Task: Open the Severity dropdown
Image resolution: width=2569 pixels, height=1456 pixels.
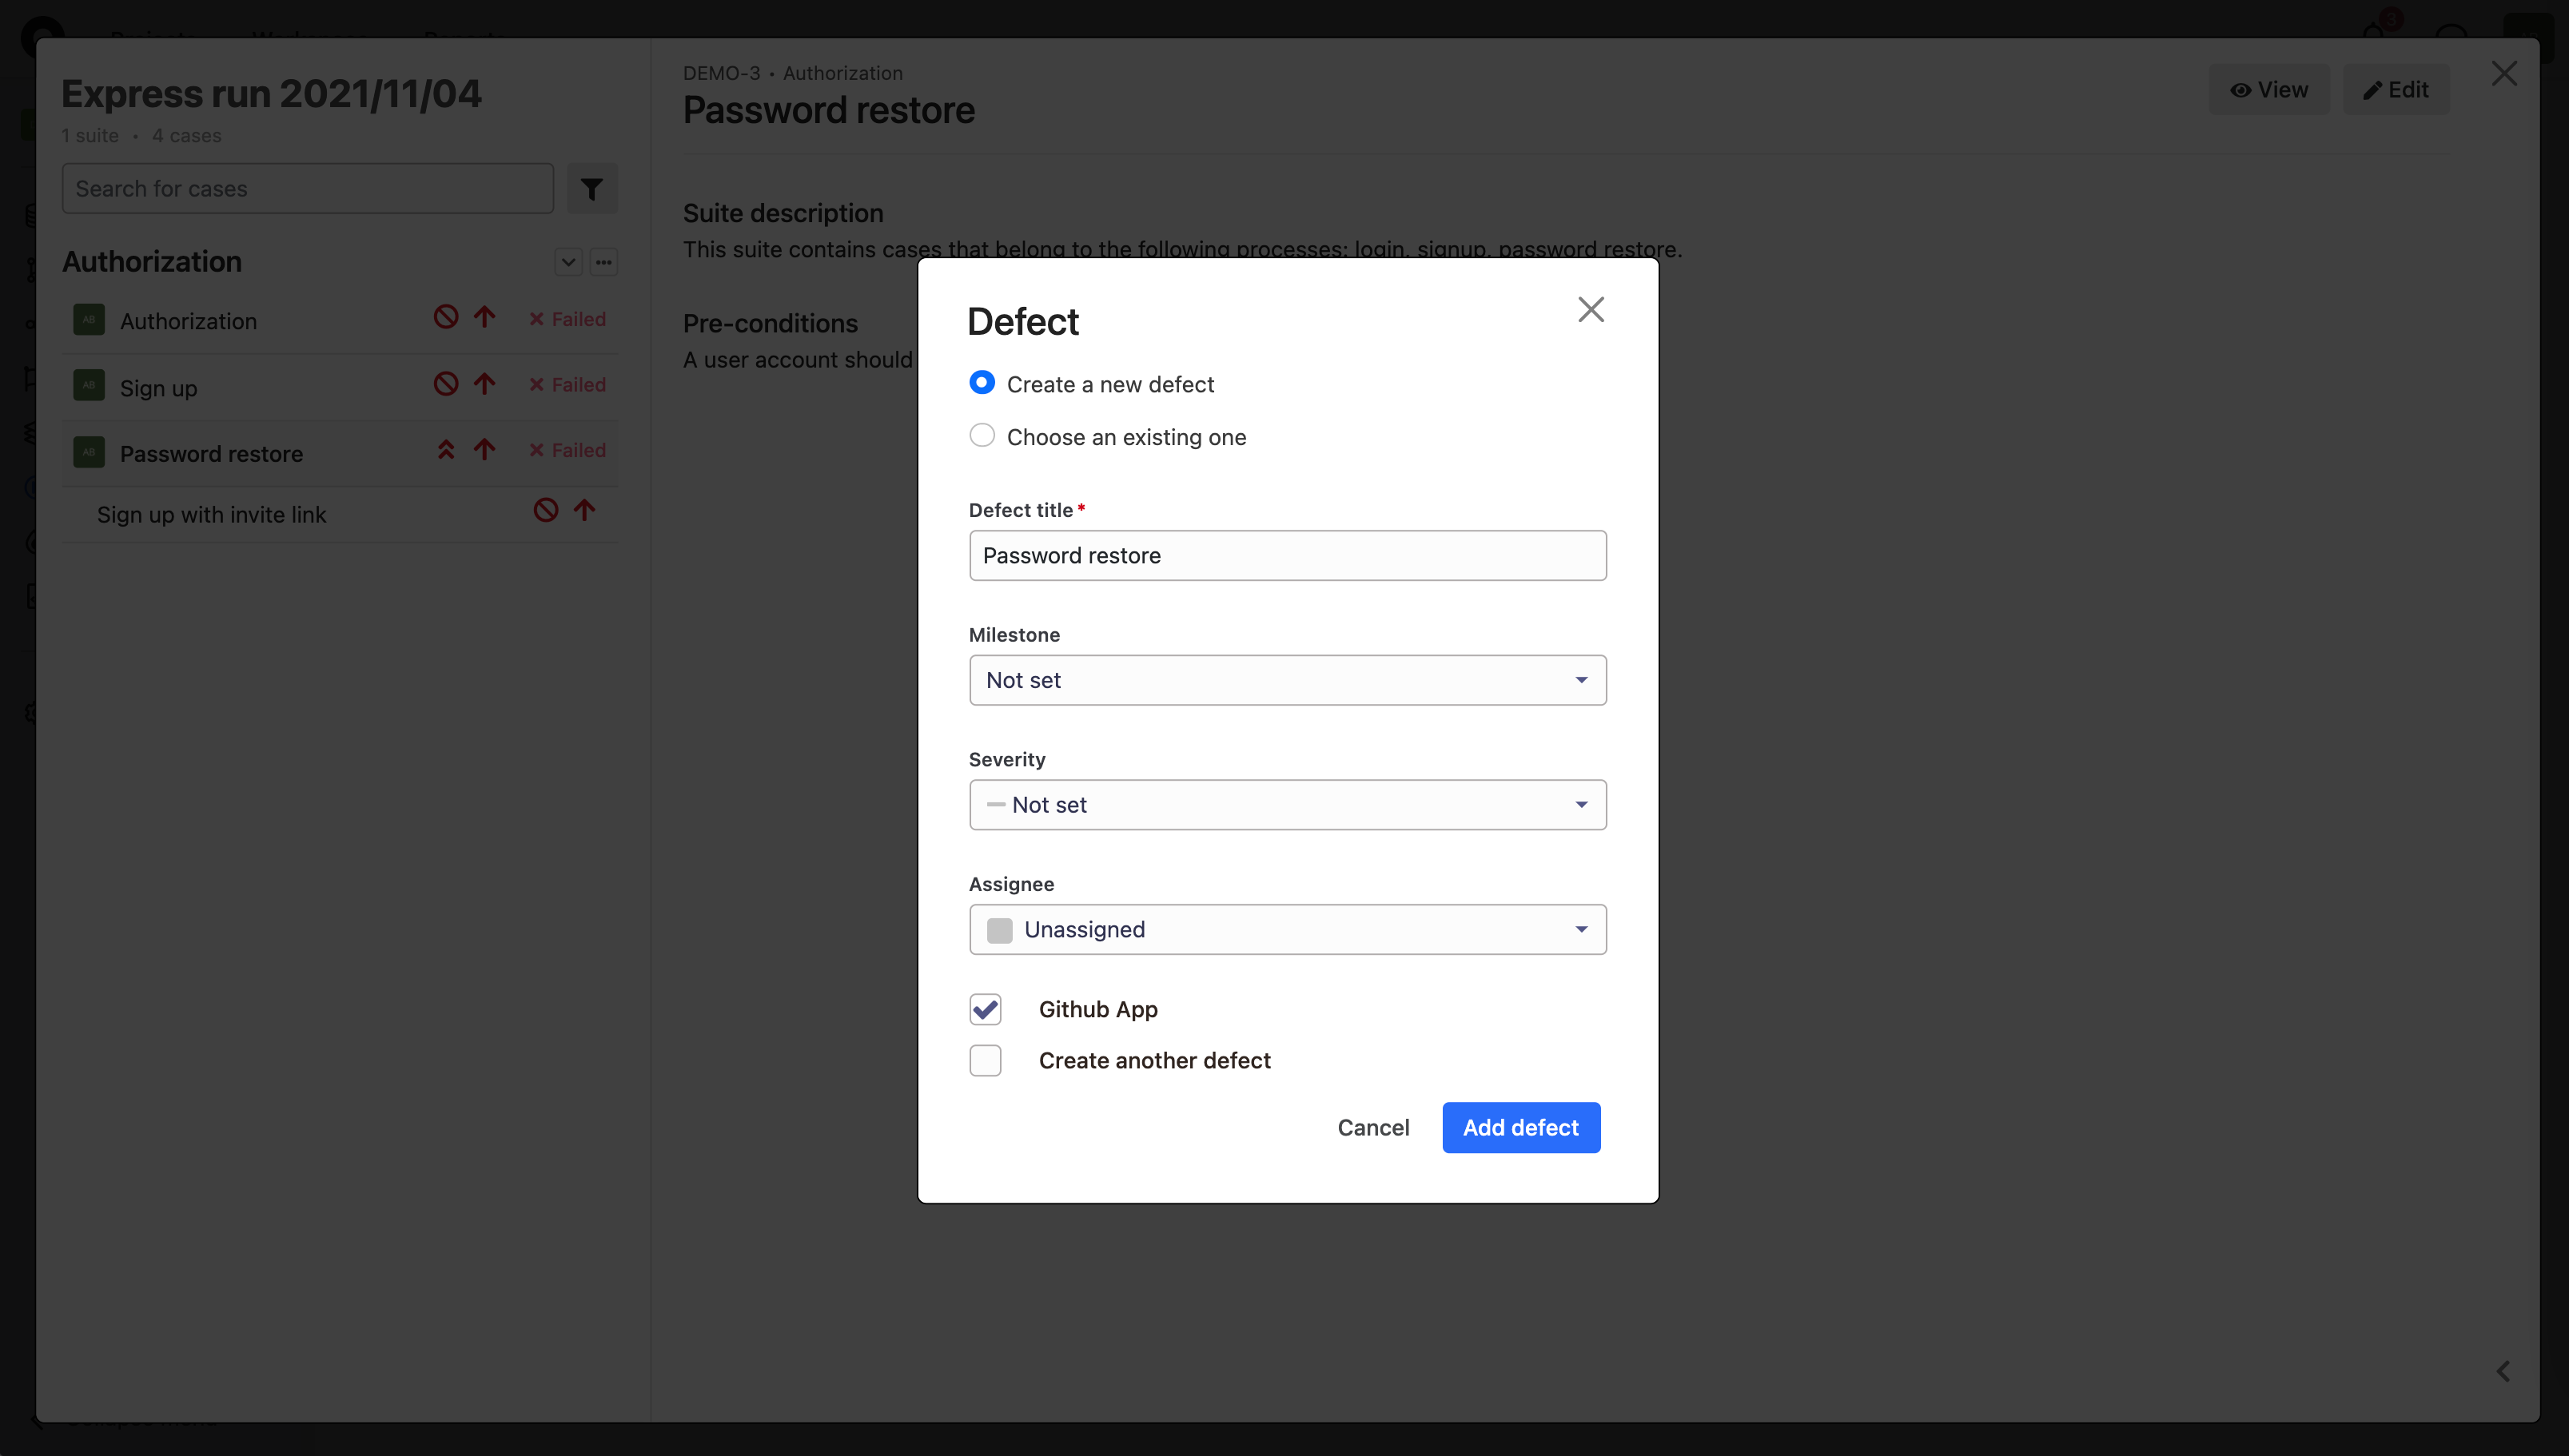Action: [1287, 805]
